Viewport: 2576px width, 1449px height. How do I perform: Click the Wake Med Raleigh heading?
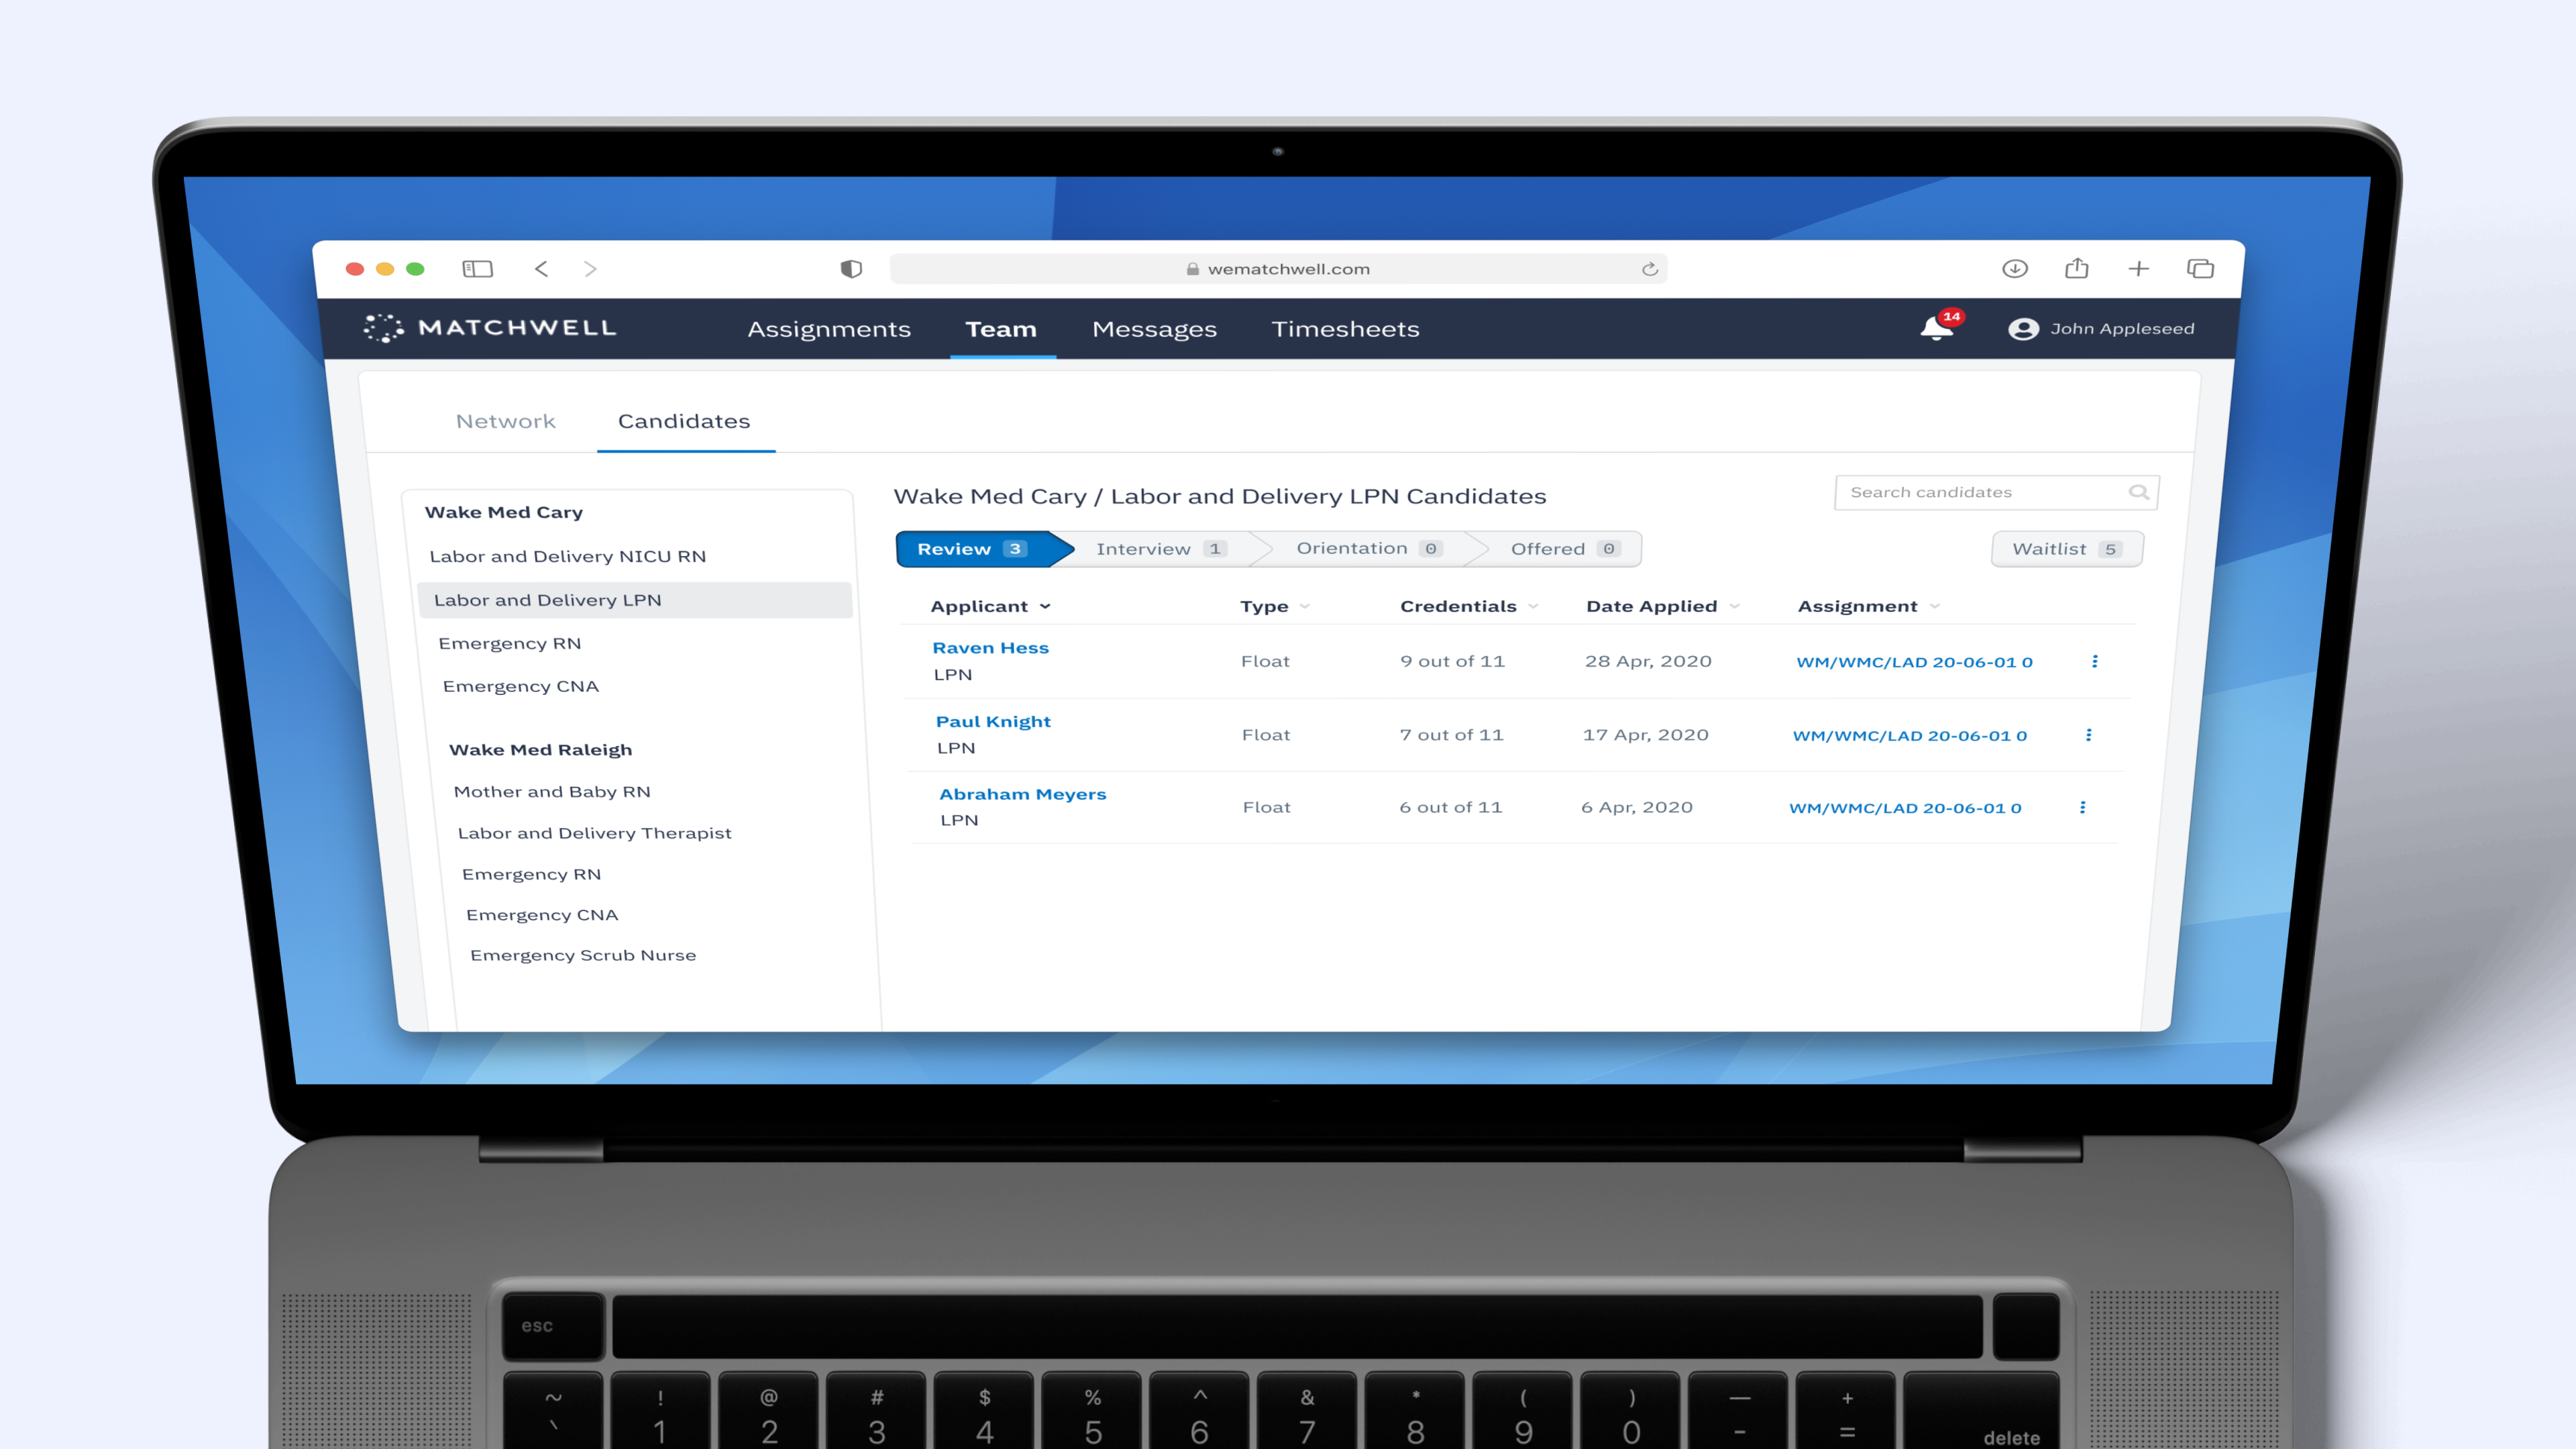tap(540, 750)
